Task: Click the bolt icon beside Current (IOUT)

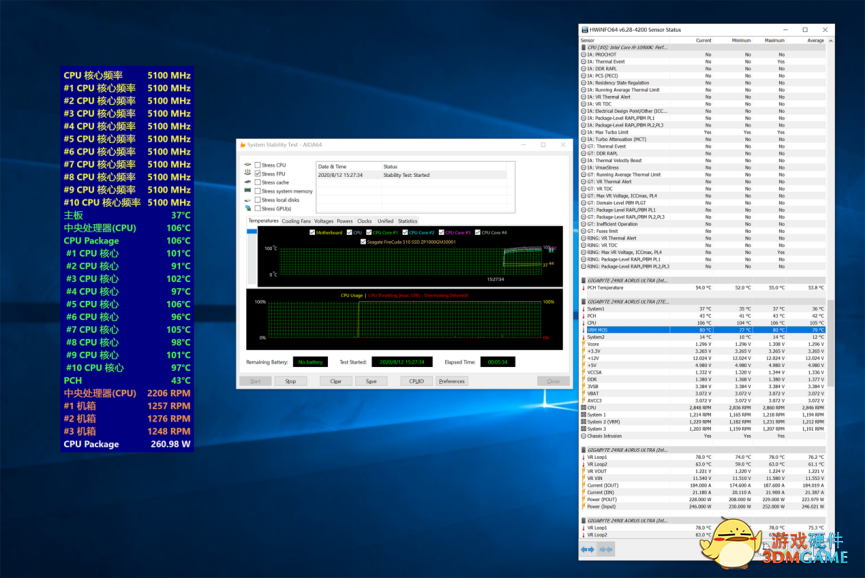Action: click(584, 485)
